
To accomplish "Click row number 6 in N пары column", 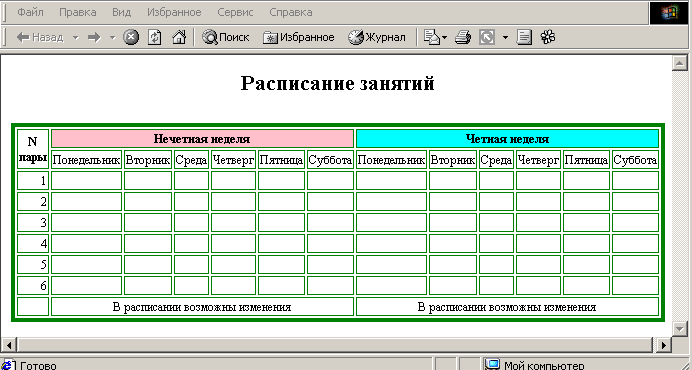I will coord(33,286).
